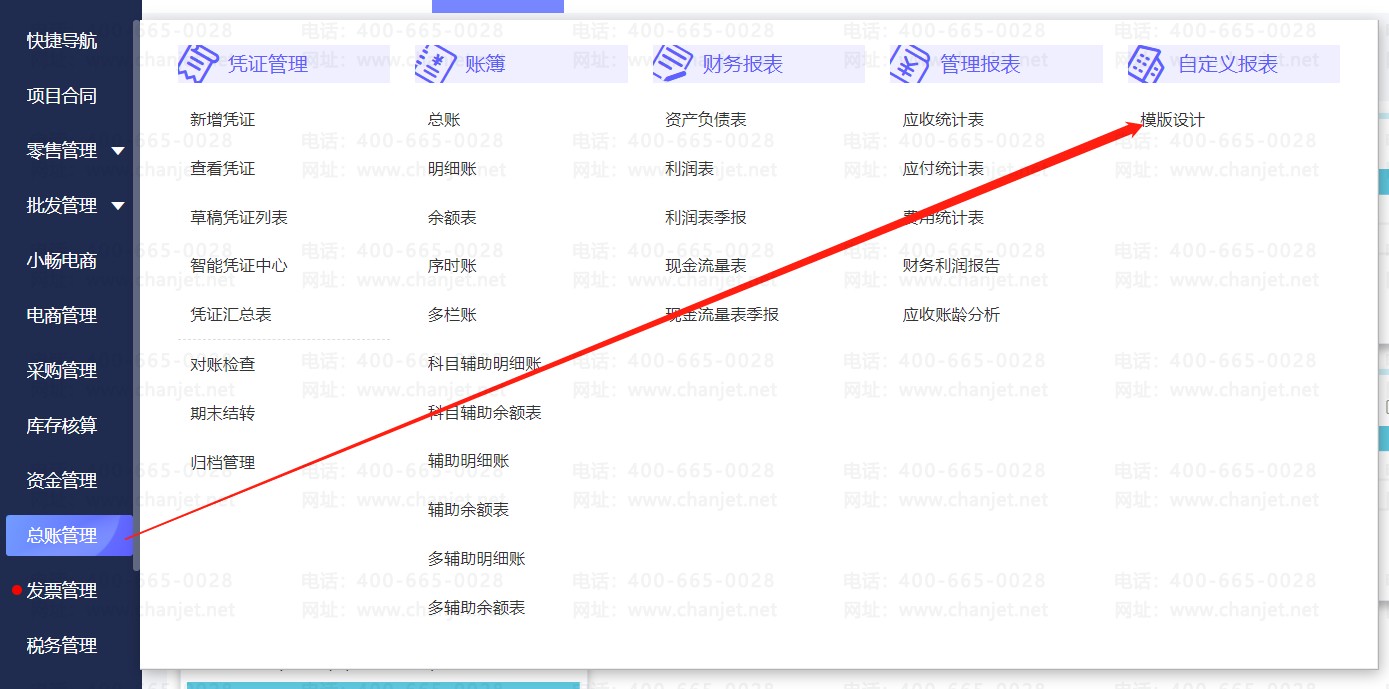Open 科目辅助余额表
The width and height of the screenshot is (1389, 689).
(485, 413)
